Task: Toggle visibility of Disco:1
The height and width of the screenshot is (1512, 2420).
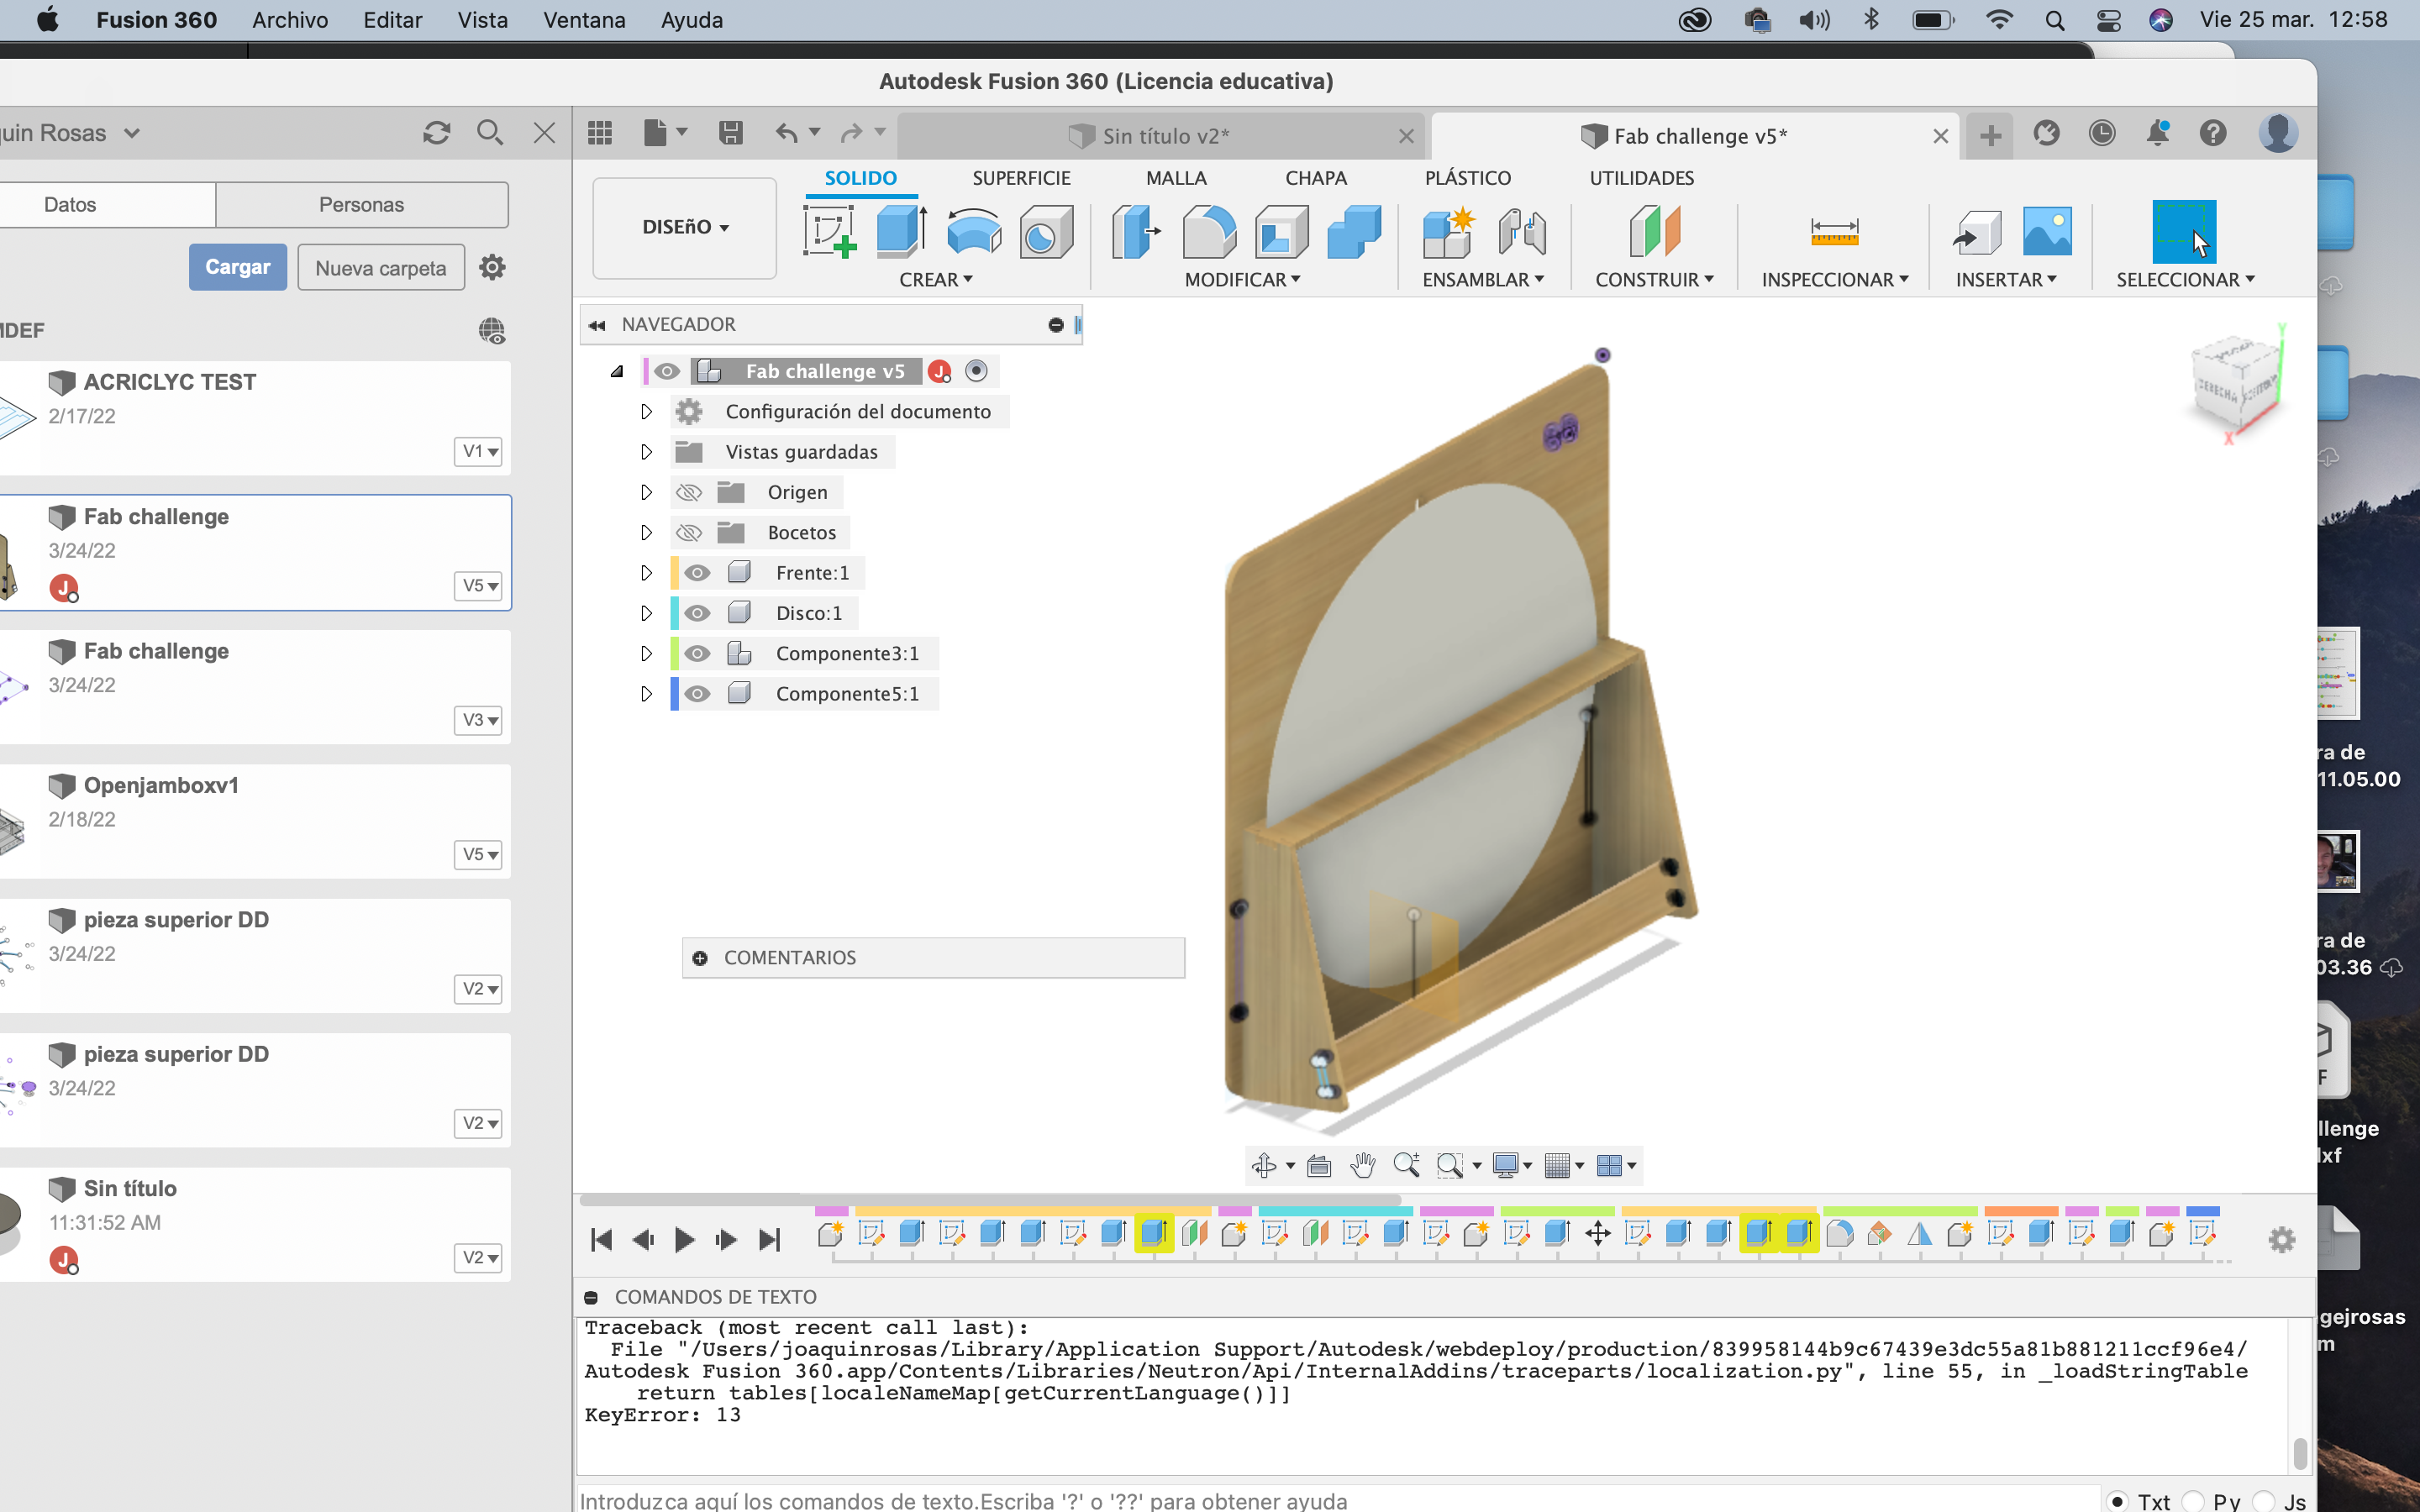Action: pos(698,613)
